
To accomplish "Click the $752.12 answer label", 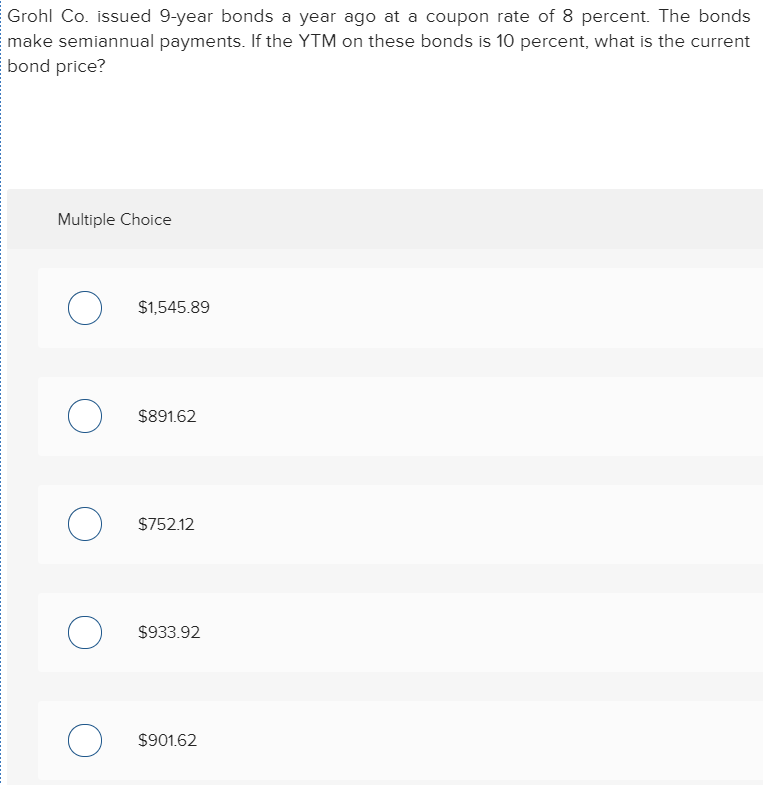I will pyautogui.click(x=166, y=524).
